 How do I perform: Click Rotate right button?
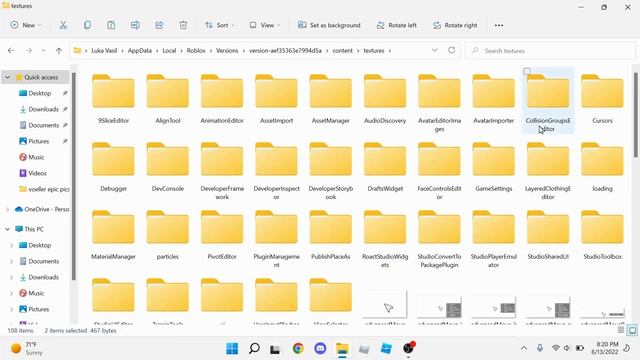click(455, 25)
